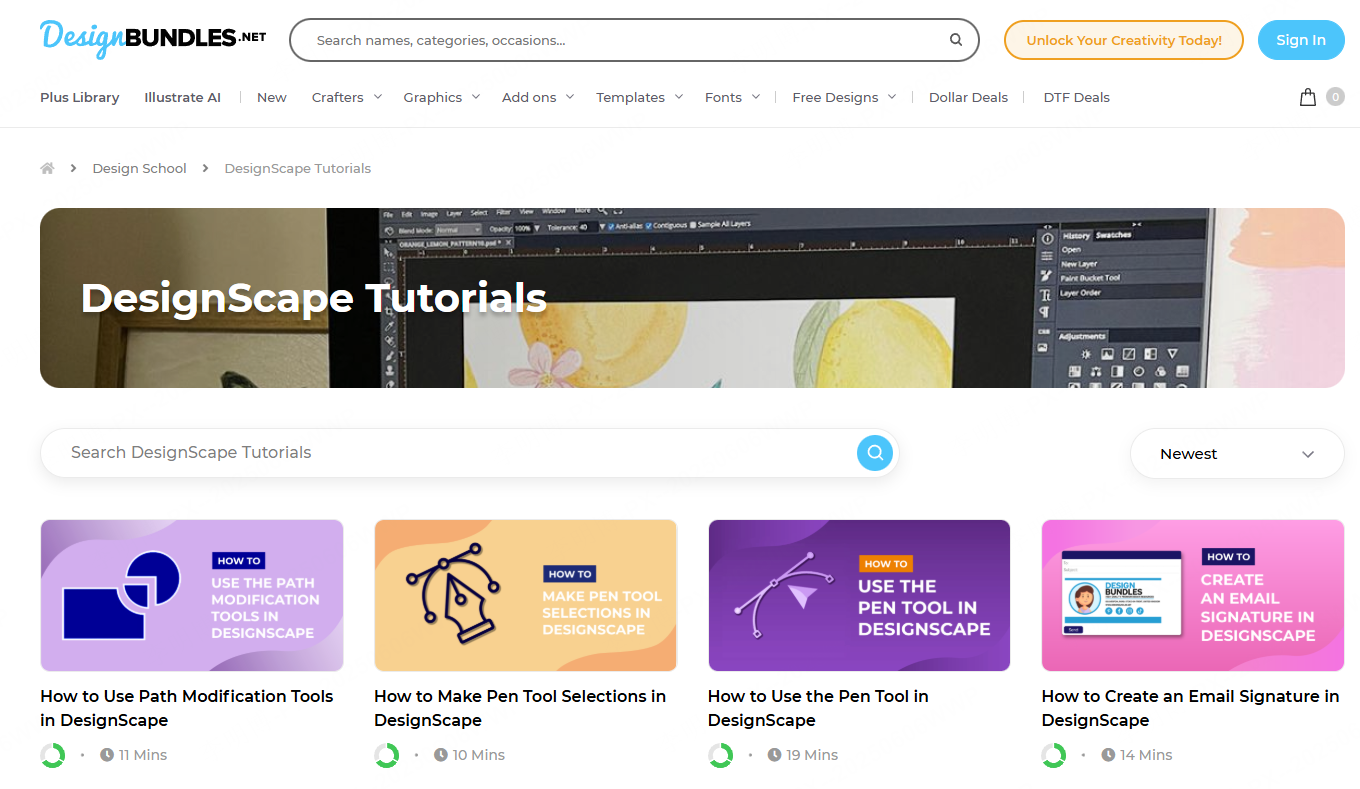The image size is (1360, 789).
Task: Open the Design School breadcrumb link
Action: (139, 168)
